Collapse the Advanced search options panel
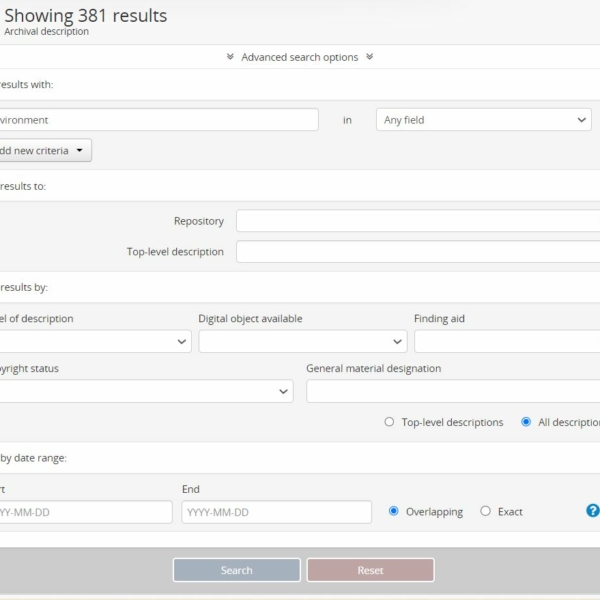The width and height of the screenshot is (600, 600). 299,57
